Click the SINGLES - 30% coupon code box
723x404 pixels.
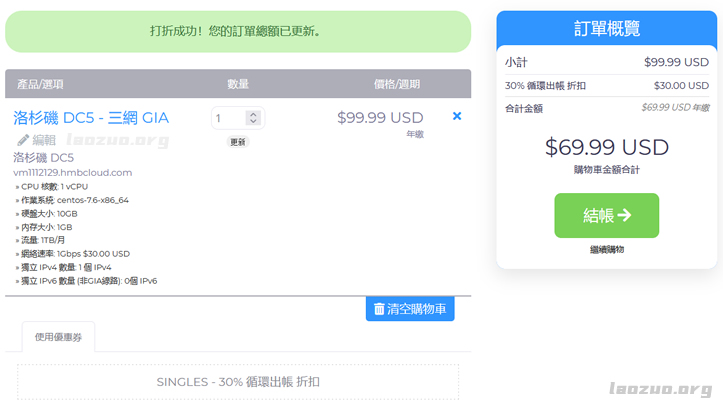click(x=238, y=382)
